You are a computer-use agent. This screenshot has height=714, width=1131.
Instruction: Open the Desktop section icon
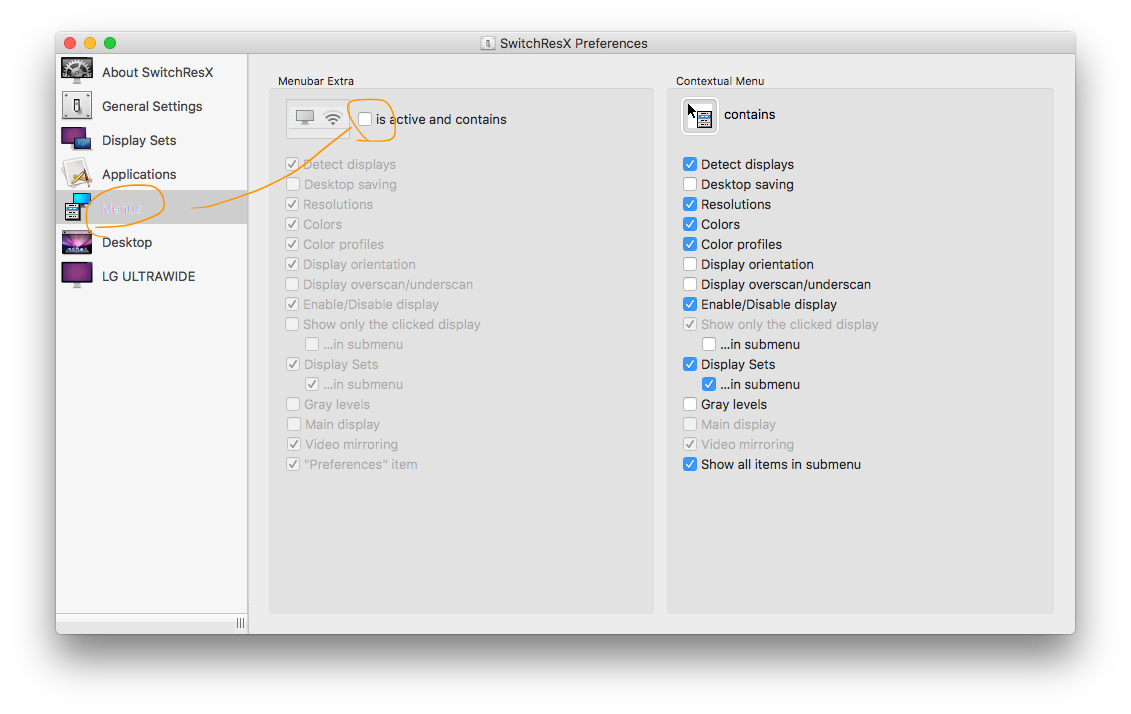77,242
